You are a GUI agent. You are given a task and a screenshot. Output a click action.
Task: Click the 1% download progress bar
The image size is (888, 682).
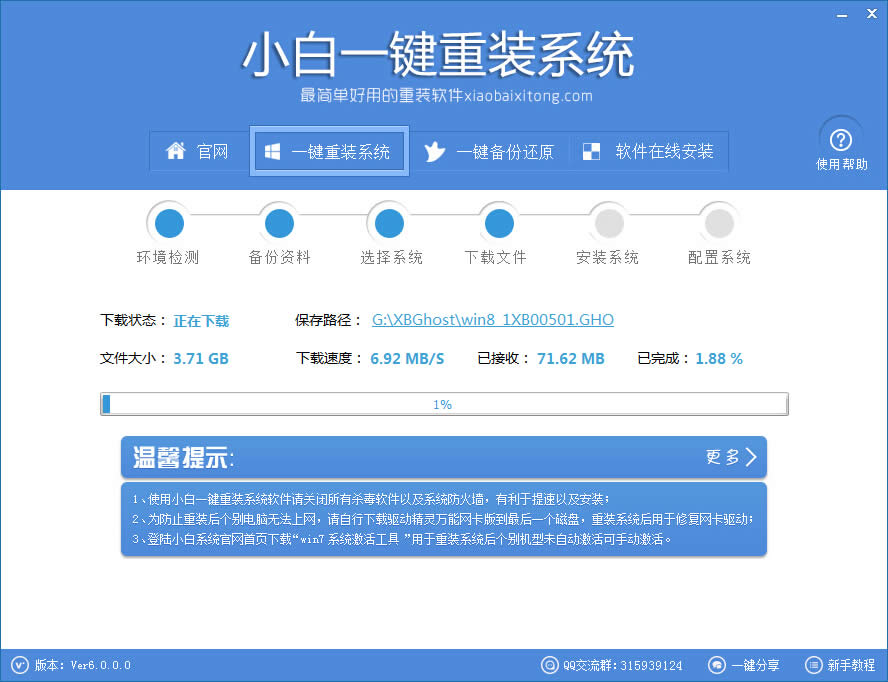pyautogui.click(x=444, y=404)
